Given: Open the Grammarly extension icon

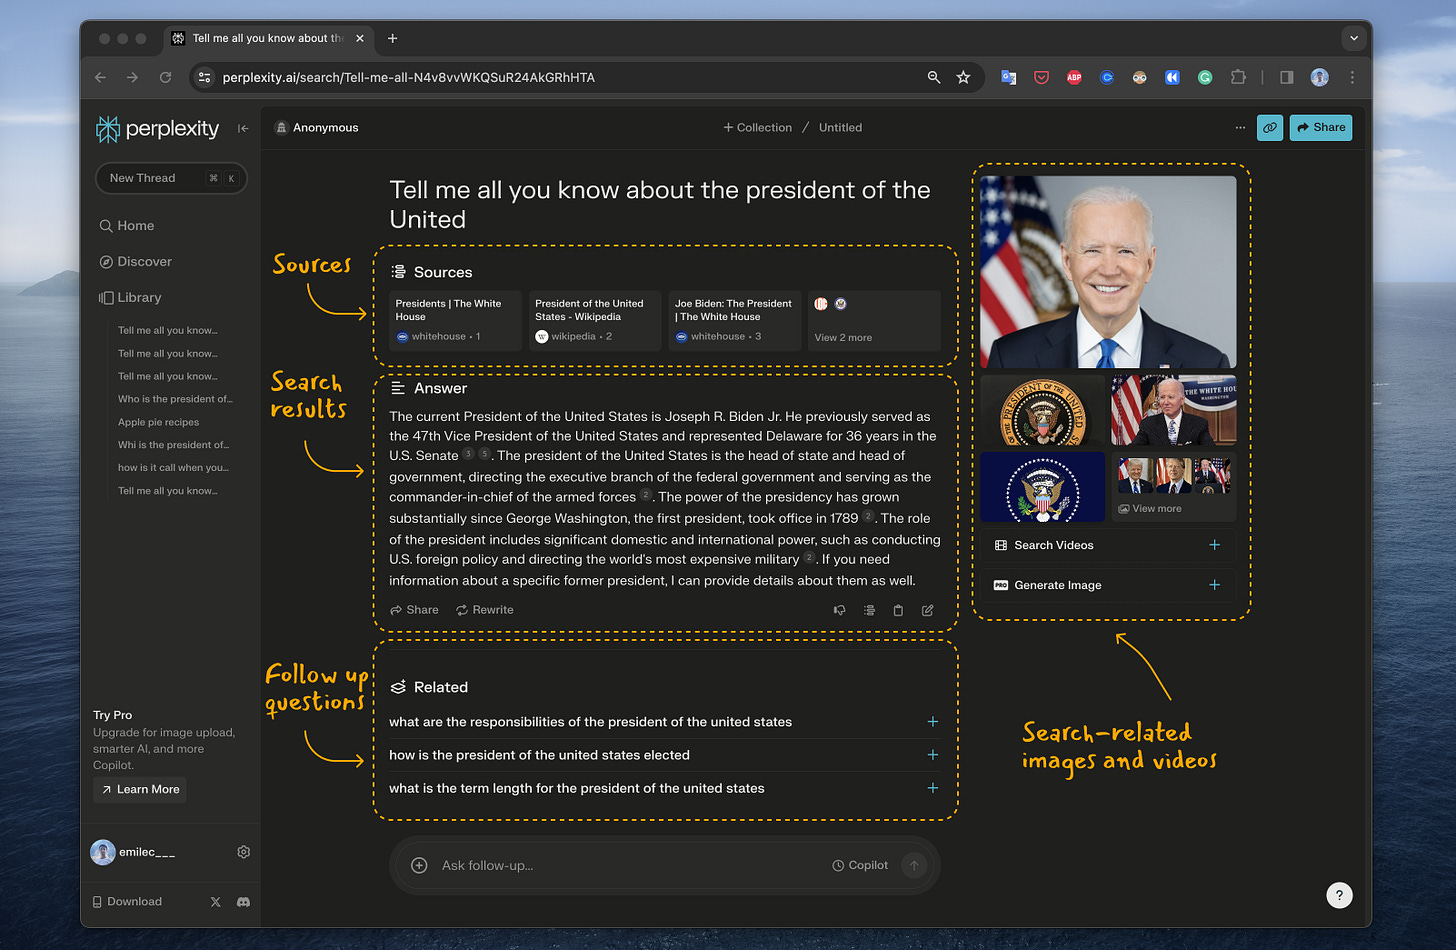Looking at the screenshot, I should (1205, 77).
